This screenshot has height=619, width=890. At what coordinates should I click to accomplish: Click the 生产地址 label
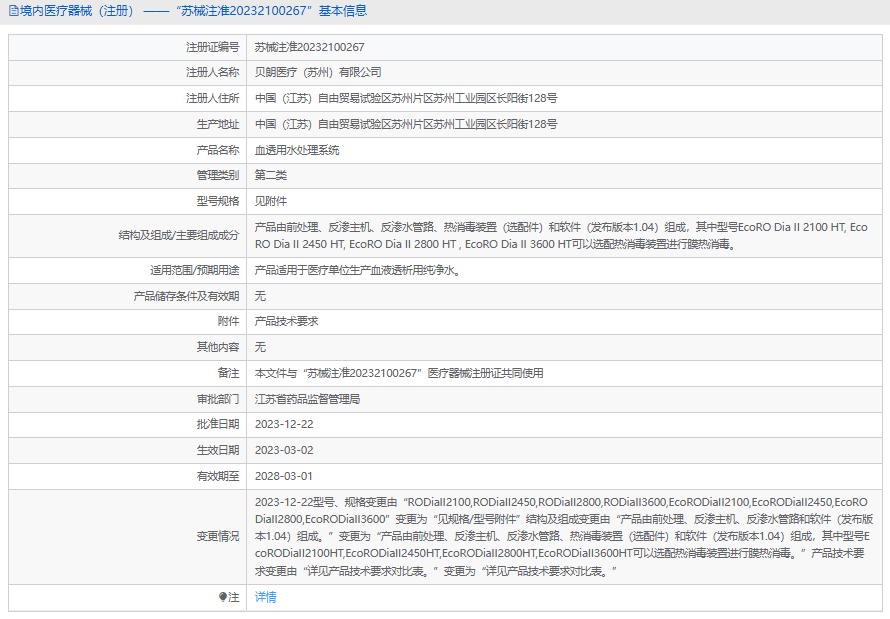218,124
